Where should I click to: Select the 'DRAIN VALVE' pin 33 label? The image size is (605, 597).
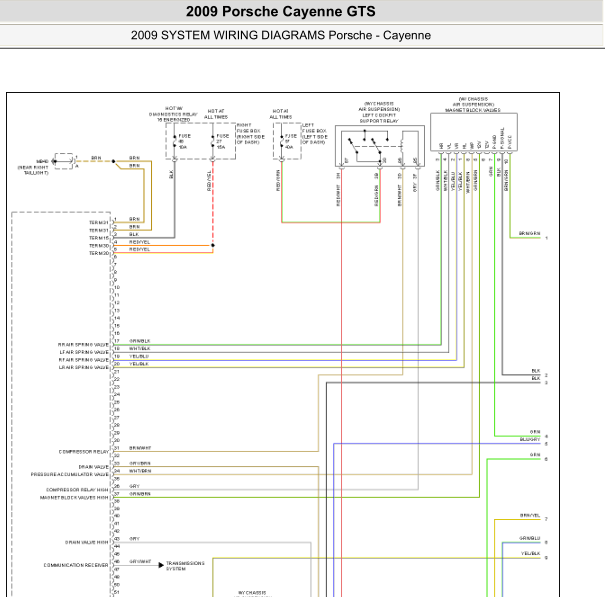(x=94, y=467)
